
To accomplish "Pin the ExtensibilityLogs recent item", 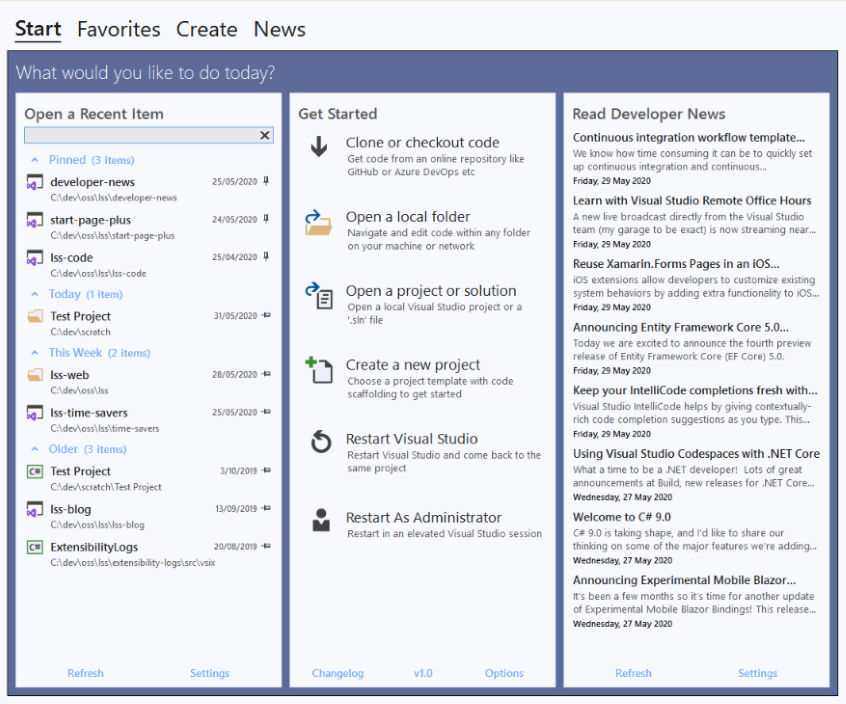I will (266, 546).
